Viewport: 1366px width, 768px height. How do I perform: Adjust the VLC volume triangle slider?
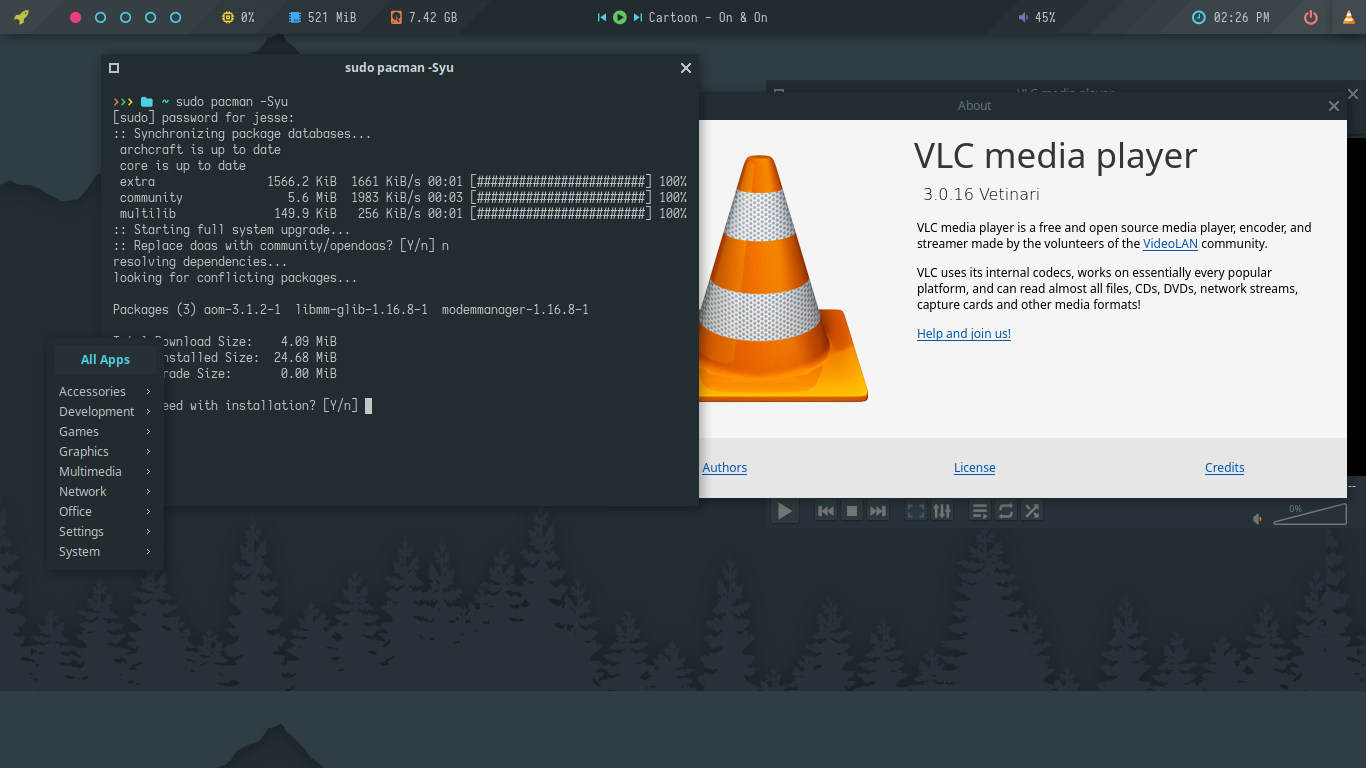pyautogui.click(x=1310, y=514)
